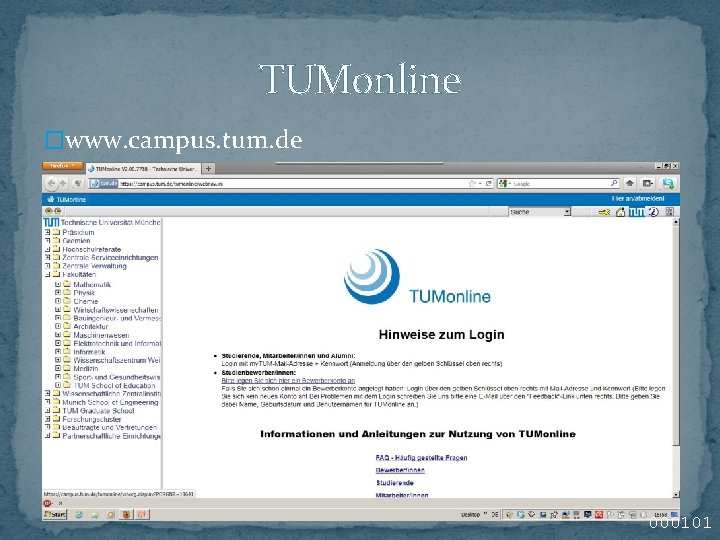Image resolution: width=720 pixels, height=540 pixels.
Task: Expand Zentrale Serviceeinrichtungen node
Action: [47, 258]
